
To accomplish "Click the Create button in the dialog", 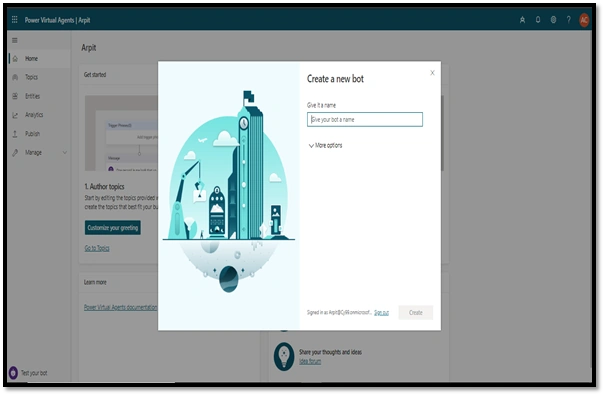I will [x=416, y=313].
